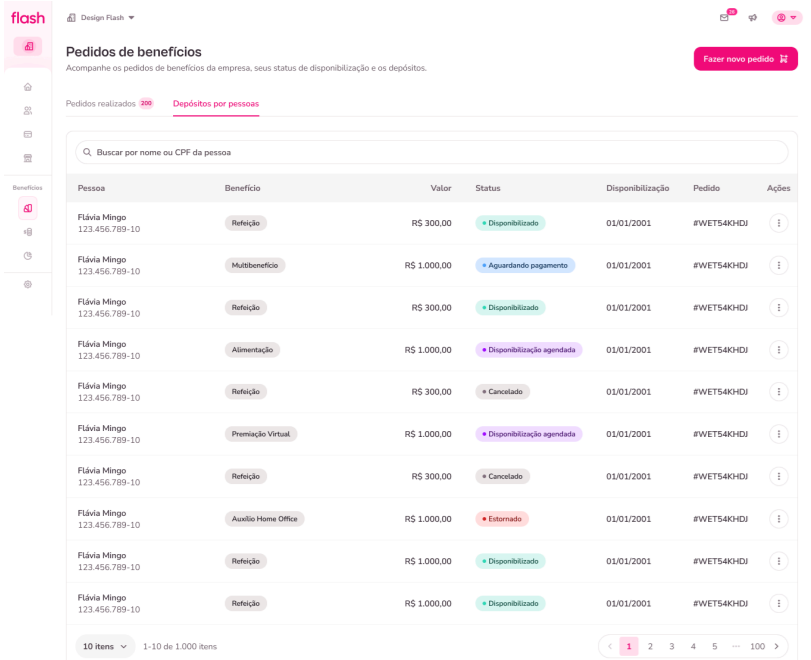Go to page 3 in pagination
Viewport: 811px width, 660px height.
click(x=672, y=647)
